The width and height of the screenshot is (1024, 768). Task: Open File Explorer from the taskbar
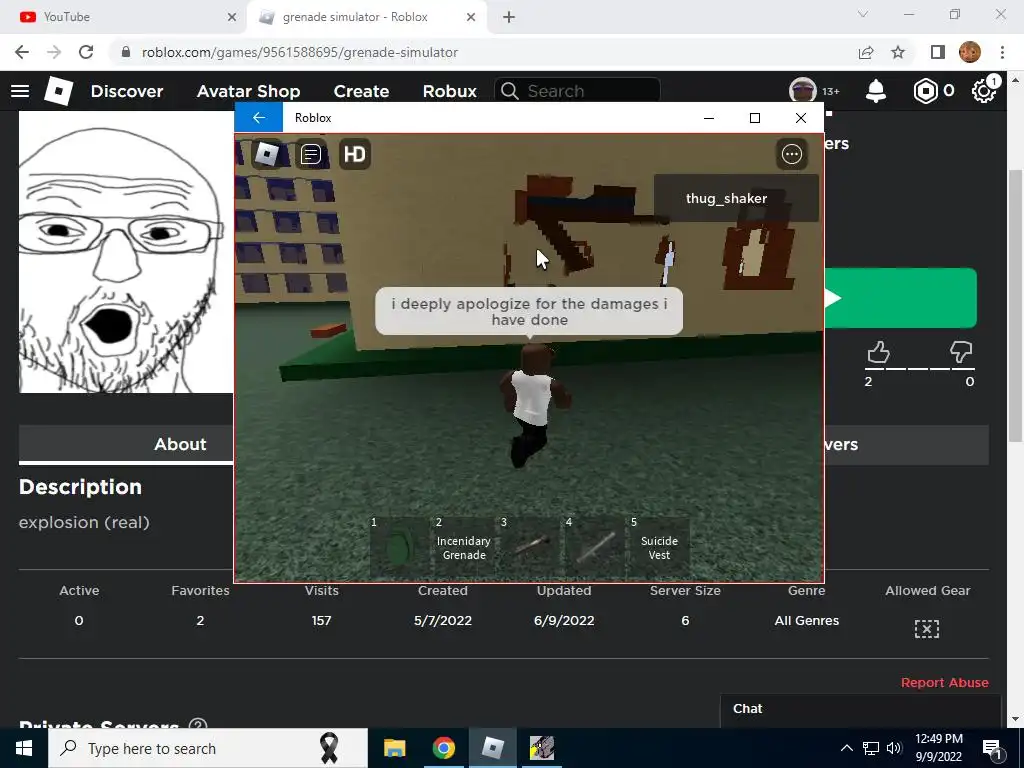(x=394, y=748)
